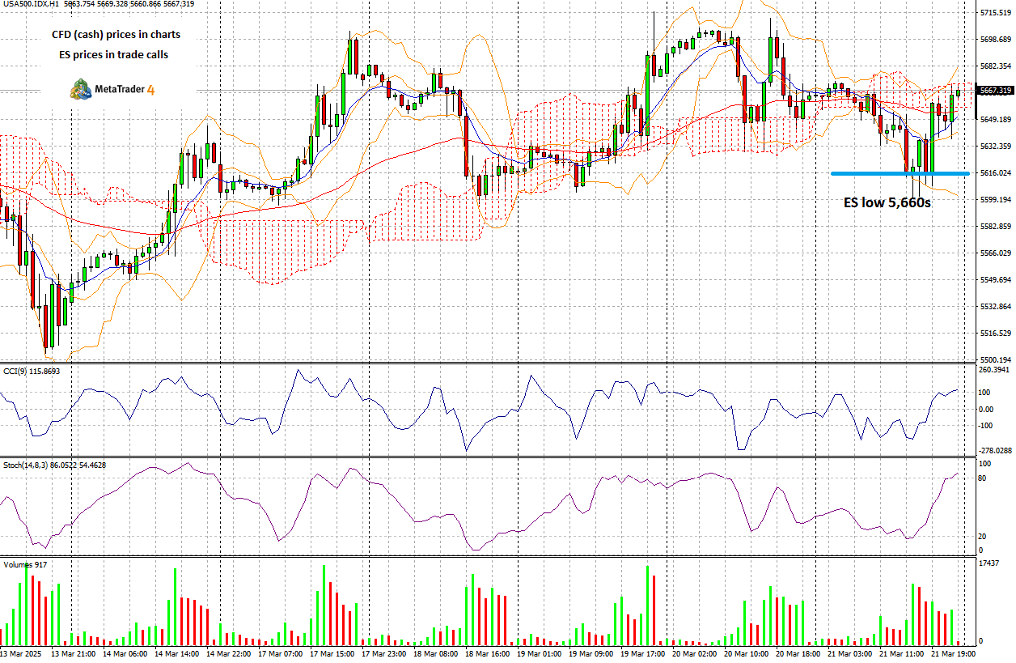Click the '13 Mar 2025' date label

point(20,655)
